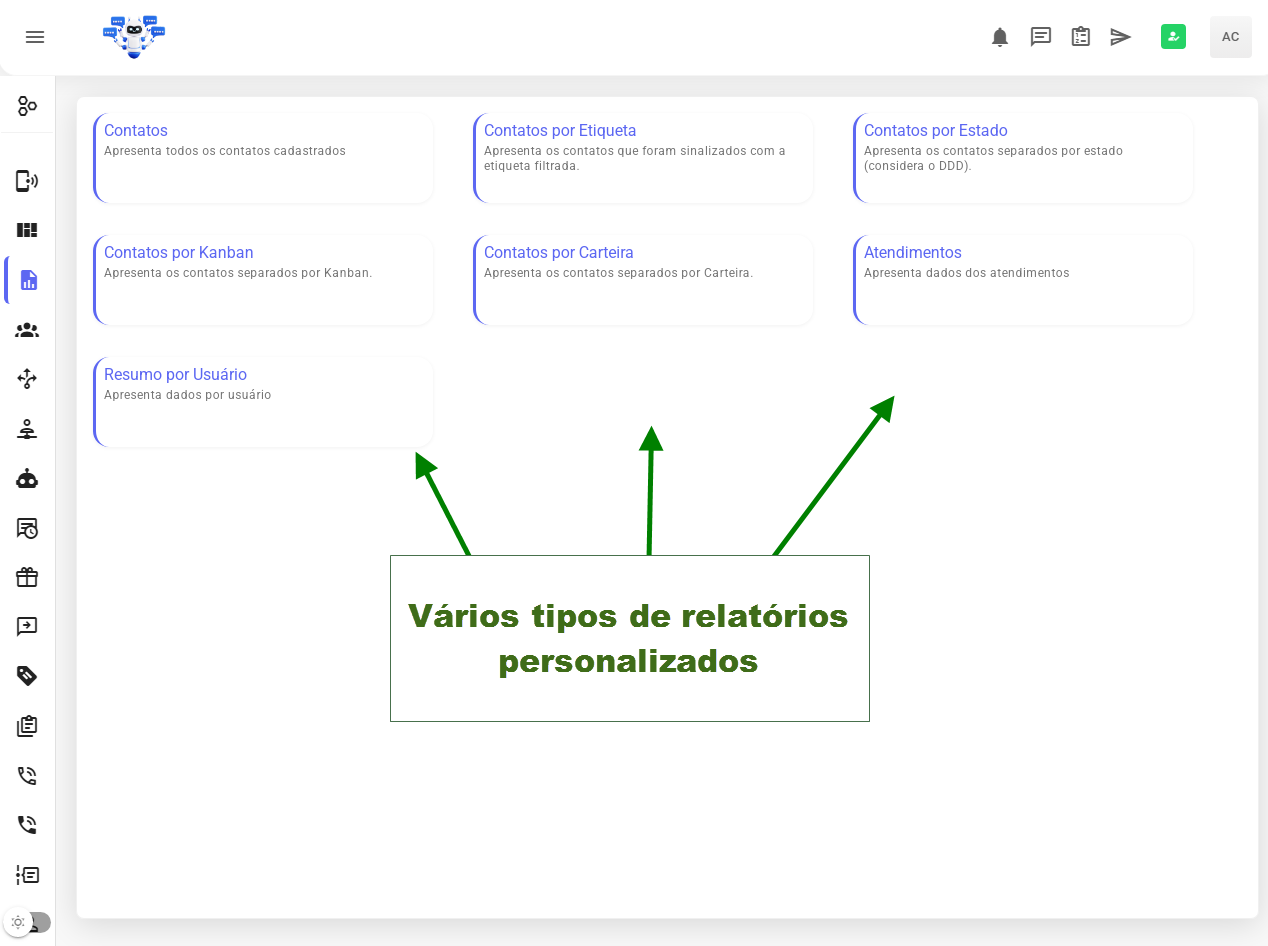Click the numbered clipboard icon in header
Viewport: 1268px width, 946px height.
point(1081,37)
